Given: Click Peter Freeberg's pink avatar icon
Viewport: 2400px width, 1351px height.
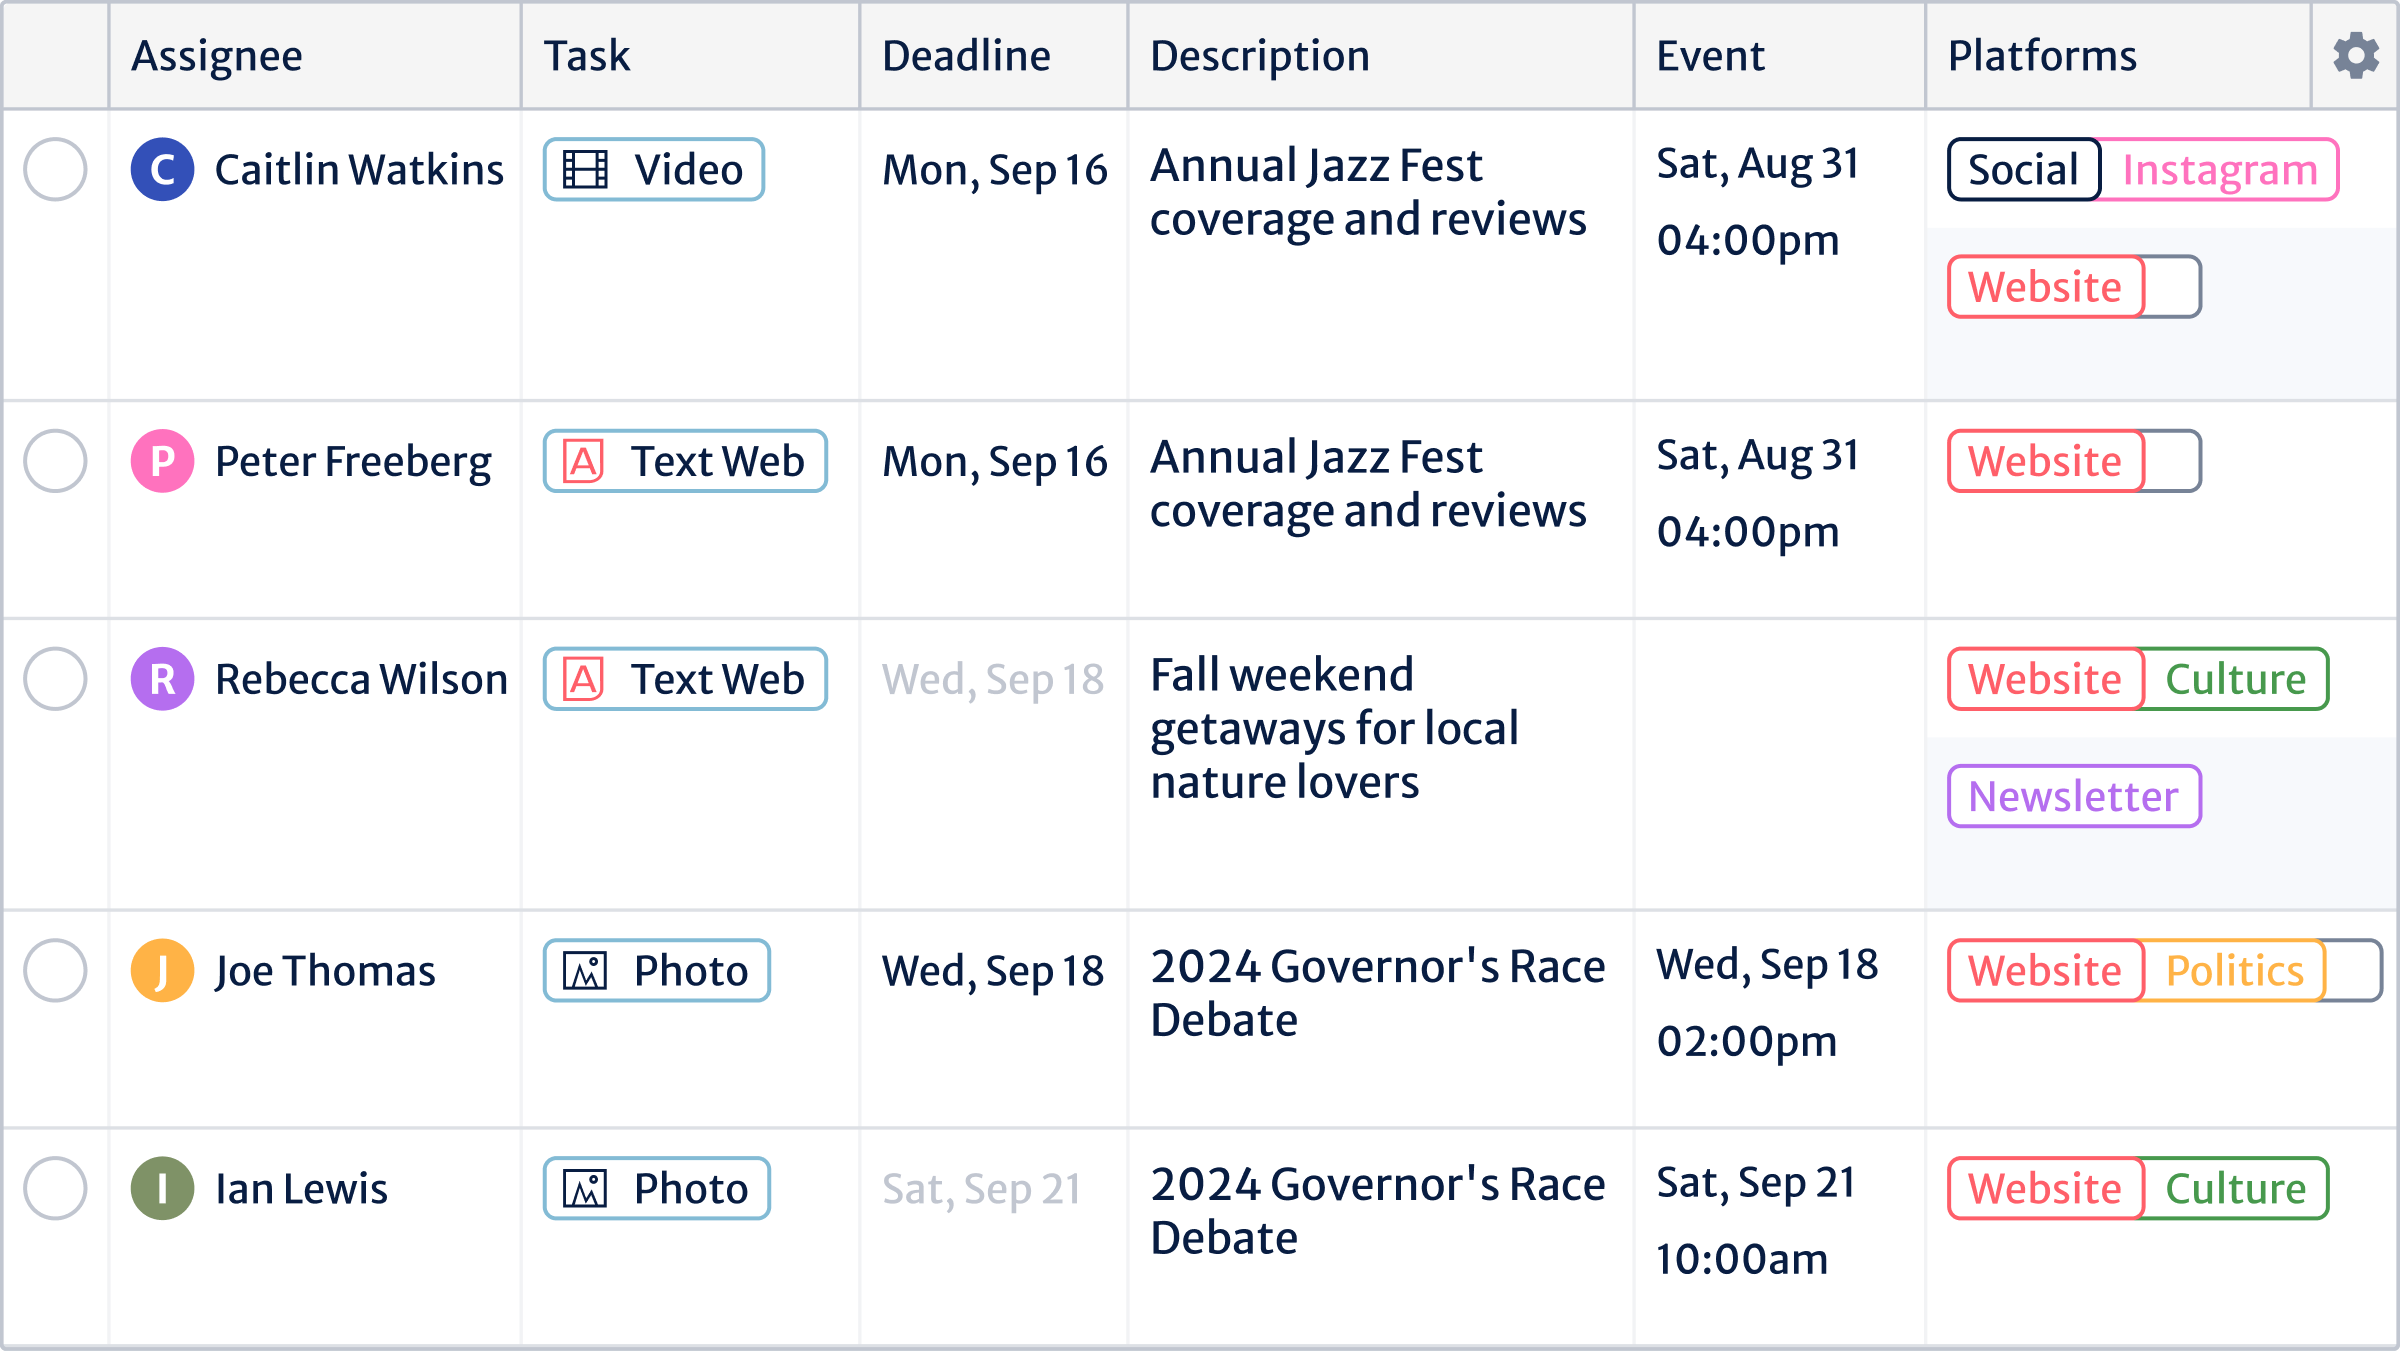Looking at the screenshot, I should [162, 461].
